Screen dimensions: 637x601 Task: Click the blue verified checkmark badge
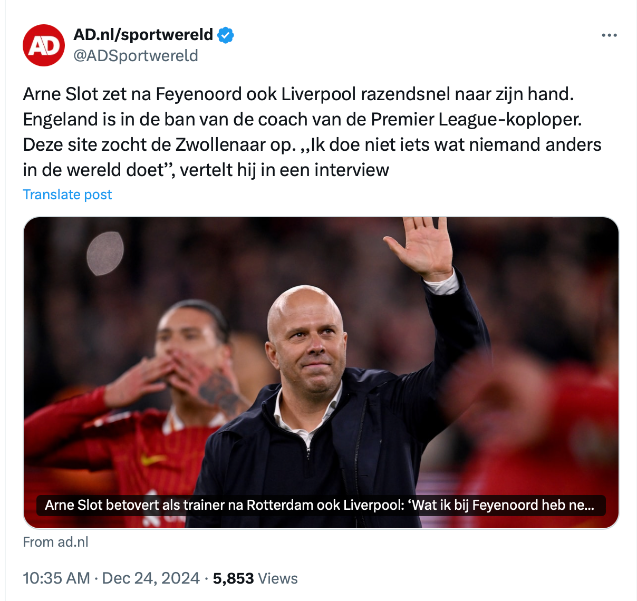(x=225, y=35)
